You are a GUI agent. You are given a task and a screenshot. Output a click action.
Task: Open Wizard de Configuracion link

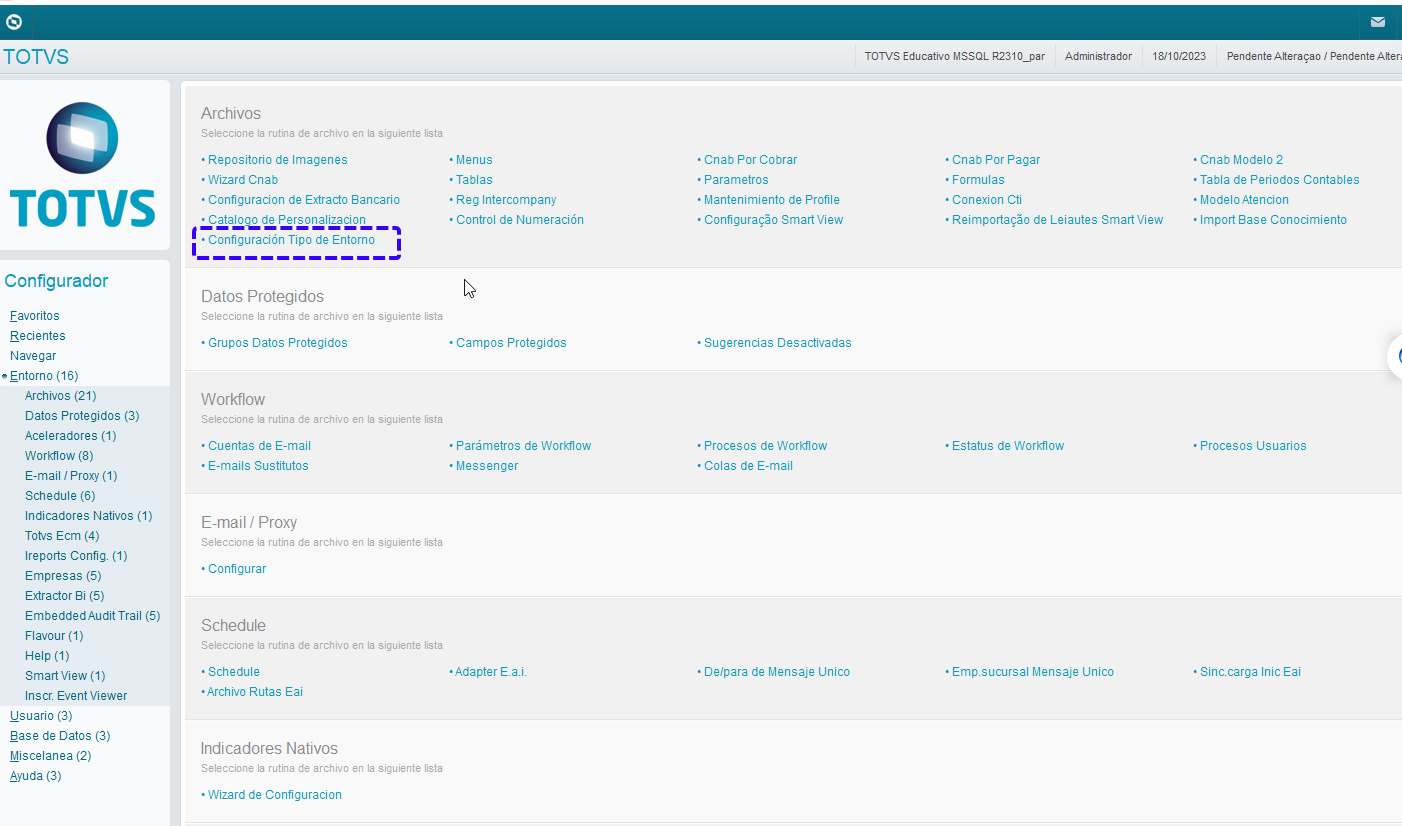(275, 795)
